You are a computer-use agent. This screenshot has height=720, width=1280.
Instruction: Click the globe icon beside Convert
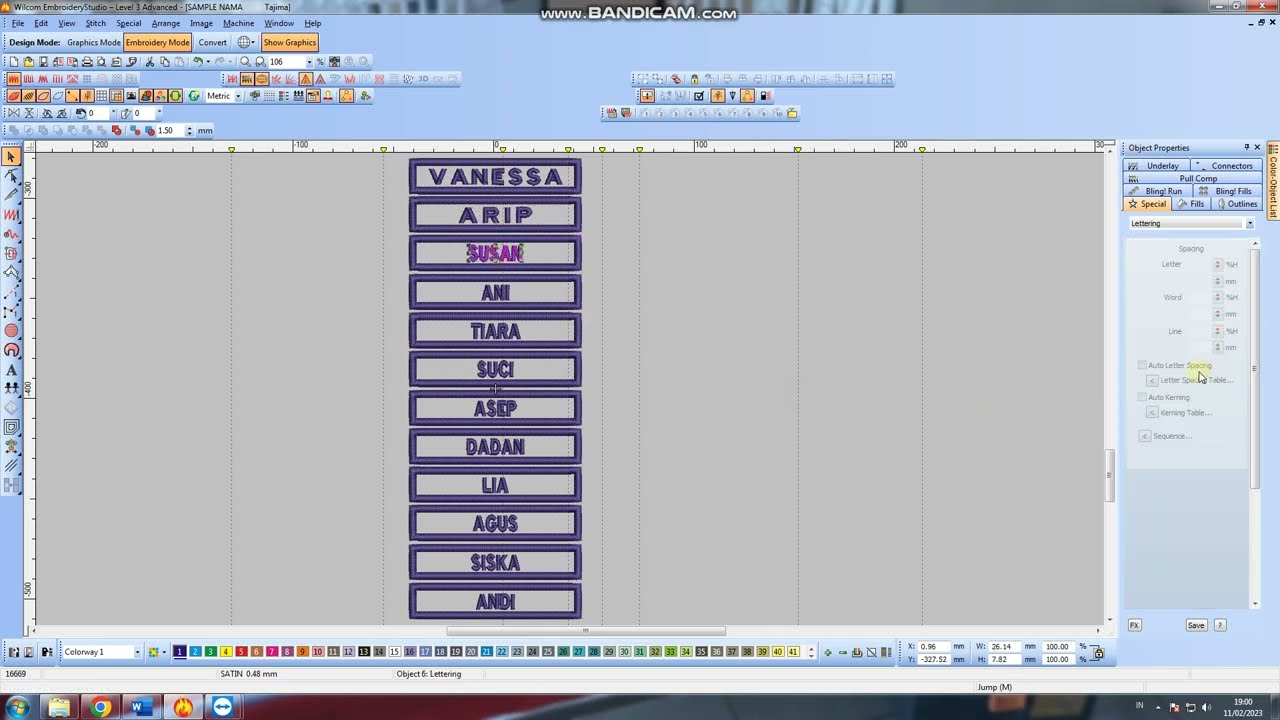pyautogui.click(x=245, y=42)
